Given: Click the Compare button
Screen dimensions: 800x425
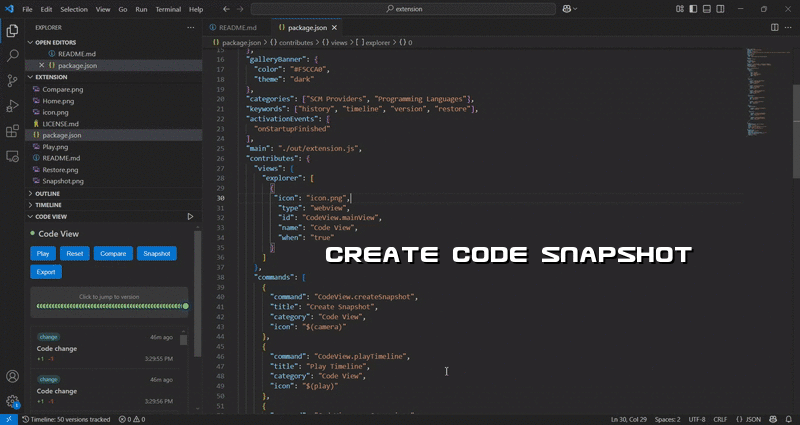Looking at the screenshot, I should [x=113, y=254].
